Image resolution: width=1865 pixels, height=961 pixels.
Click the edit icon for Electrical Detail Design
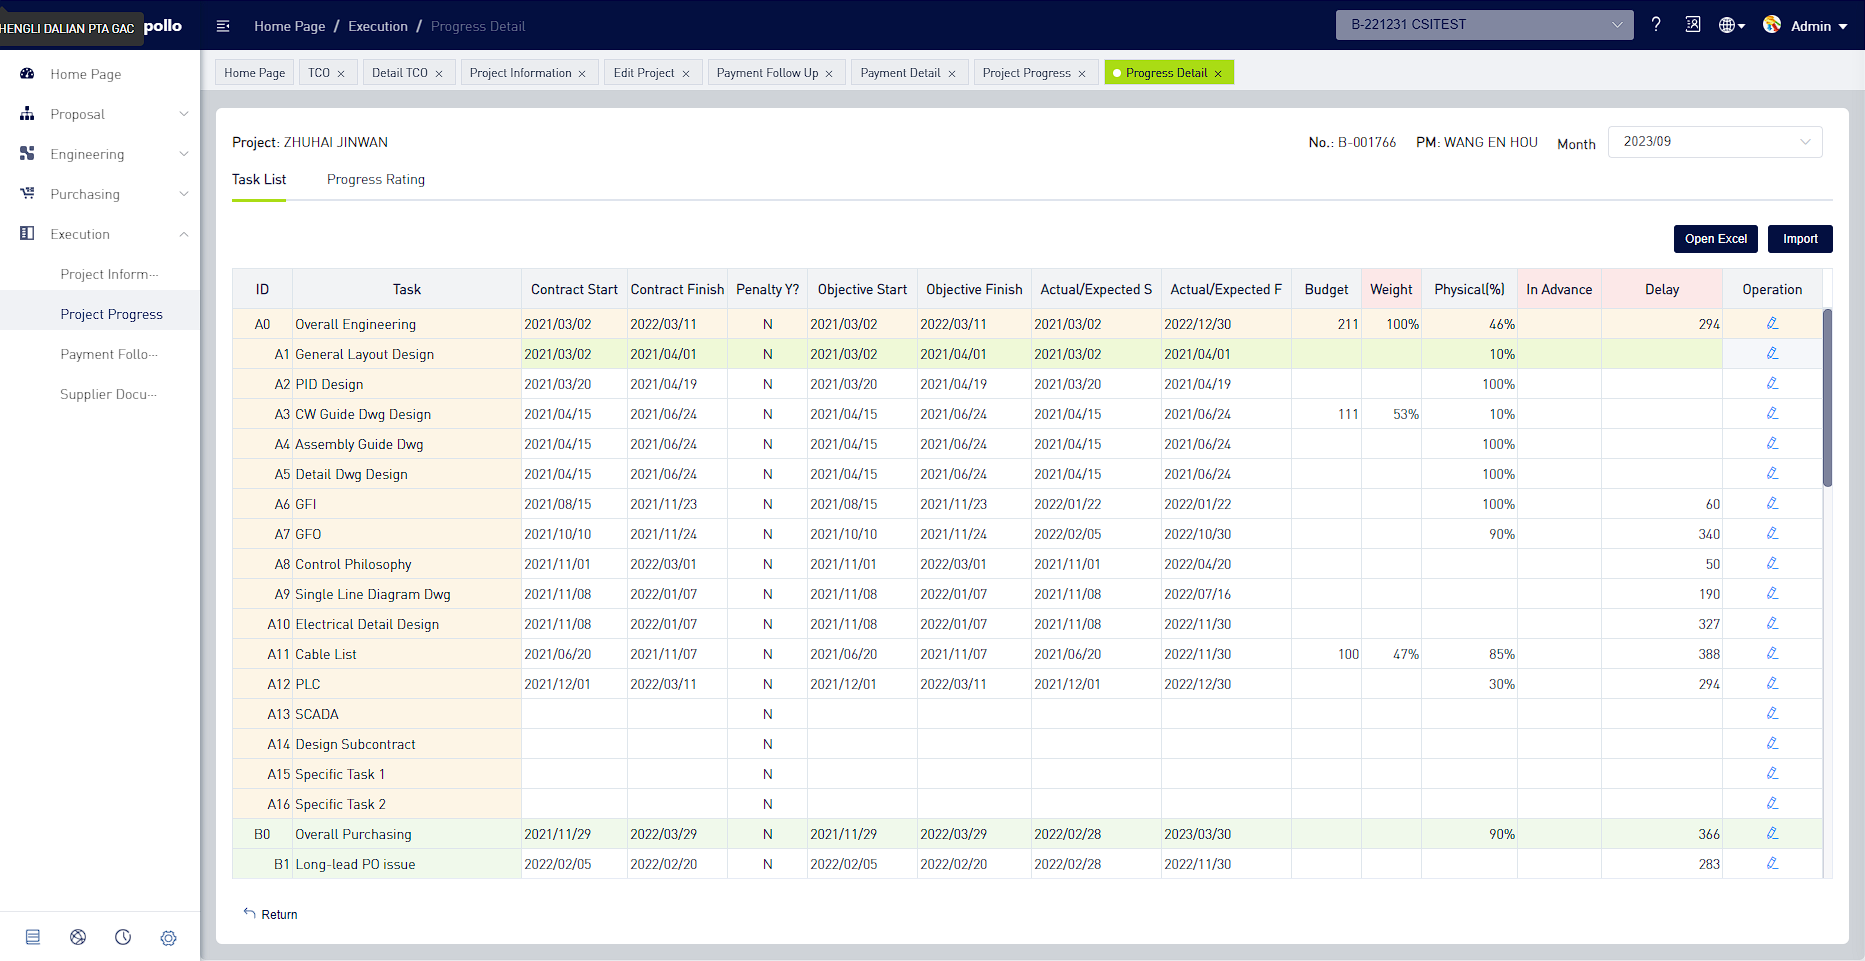(x=1772, y=624)
